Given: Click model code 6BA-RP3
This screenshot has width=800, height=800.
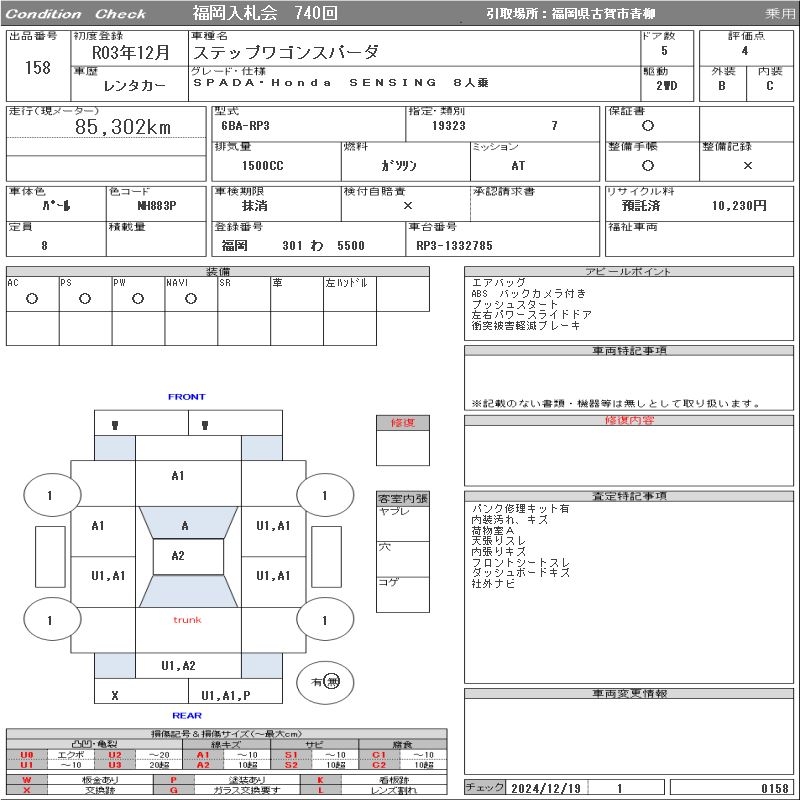Looking at the screenshot, I should tap(245, 126).
